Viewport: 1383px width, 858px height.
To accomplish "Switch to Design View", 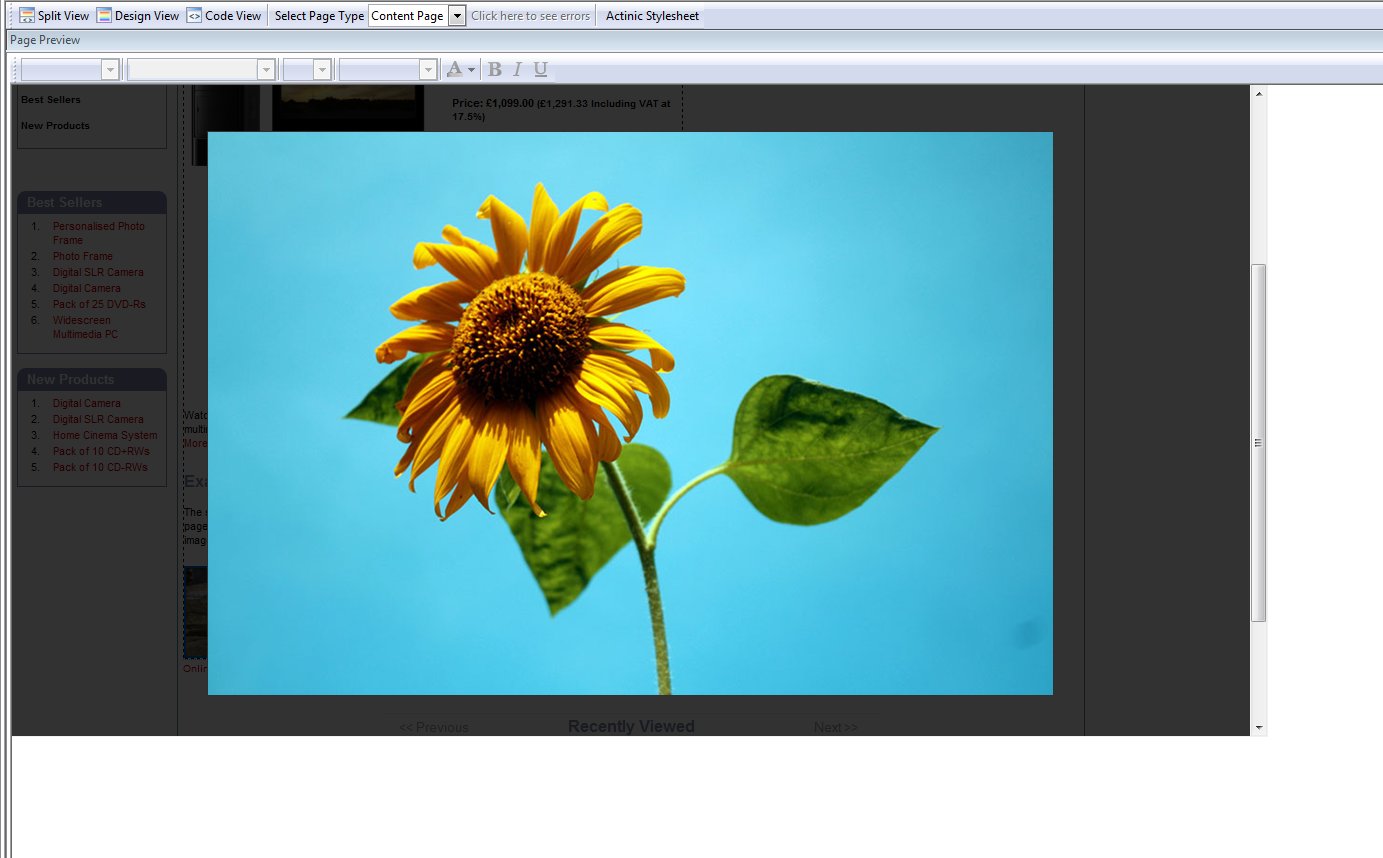I will point(138,16).
